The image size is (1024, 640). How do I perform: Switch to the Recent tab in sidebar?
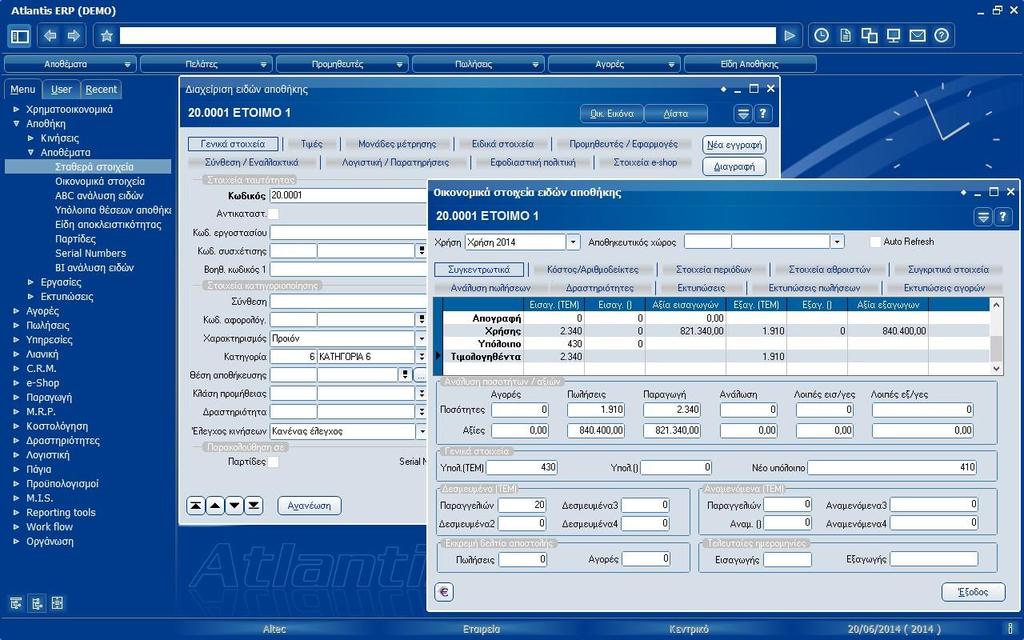pos(101,89)
